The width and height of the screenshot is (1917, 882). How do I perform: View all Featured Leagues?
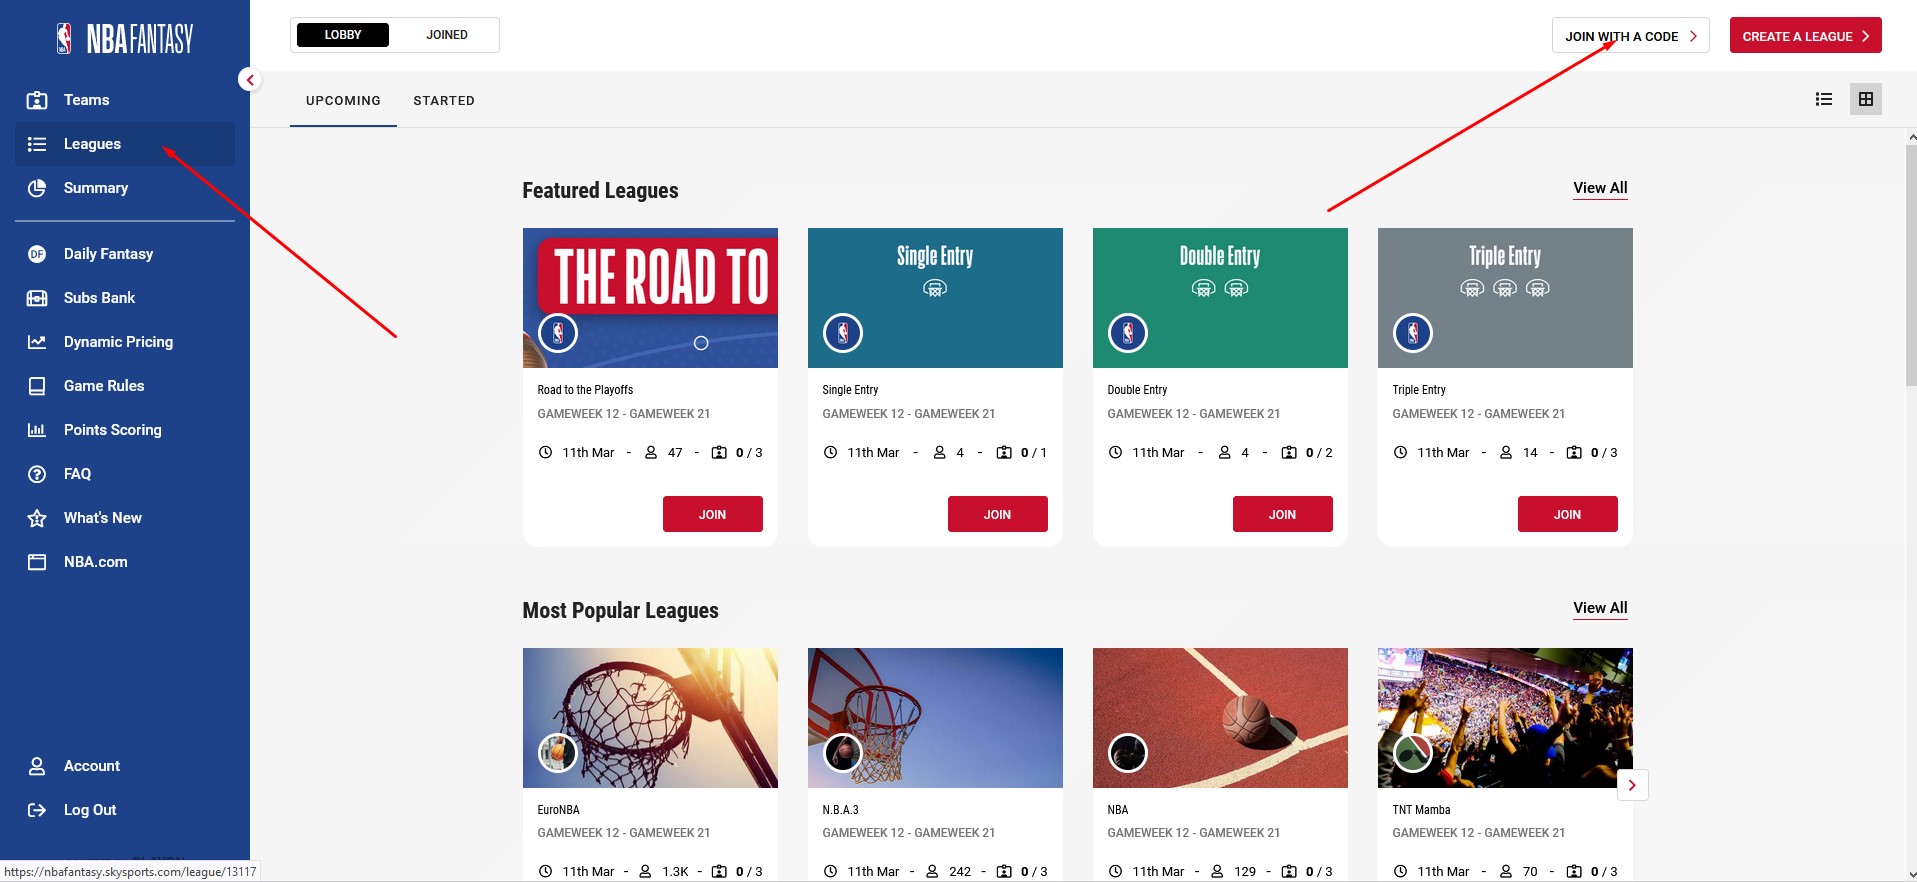(x=1600, y=188)
